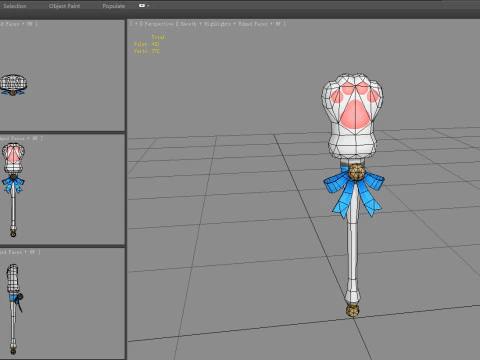This screenshot has height=360, width=480.
Task: Open the Smooth + Highlights + Edged Faces shading menu
Action: coord(232,24)
